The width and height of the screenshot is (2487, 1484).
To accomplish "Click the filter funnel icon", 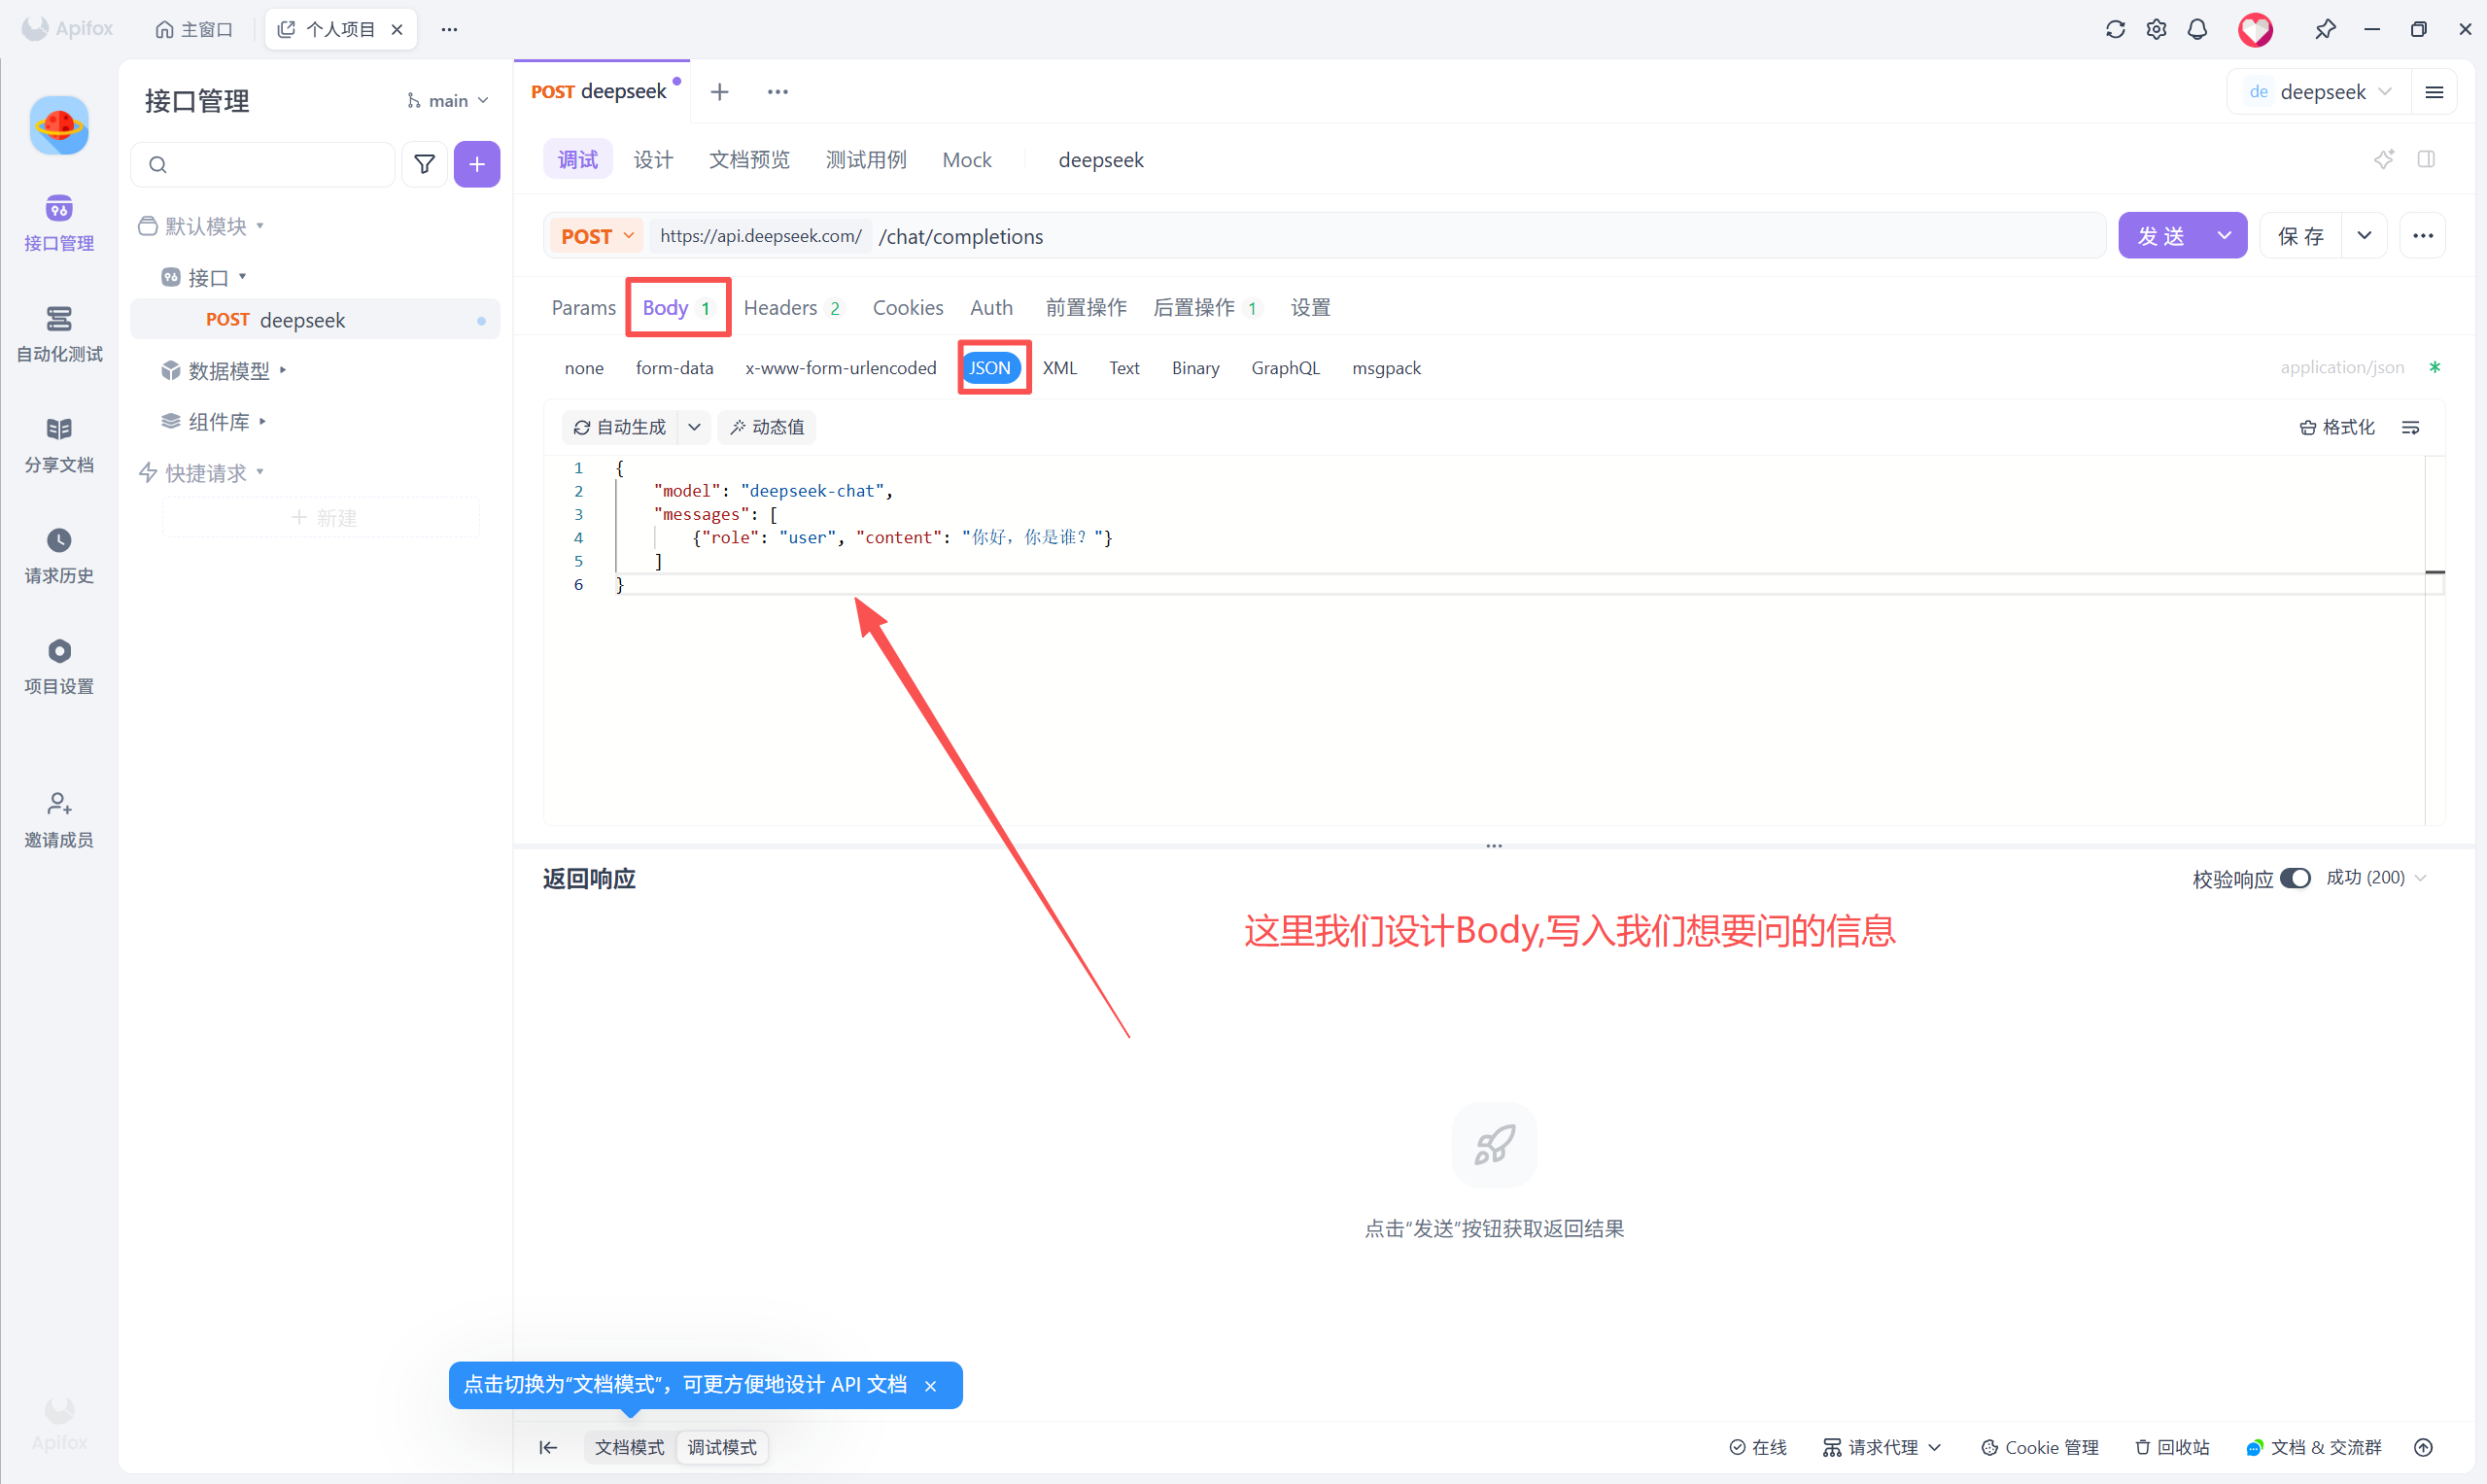I will pos(424,164).
